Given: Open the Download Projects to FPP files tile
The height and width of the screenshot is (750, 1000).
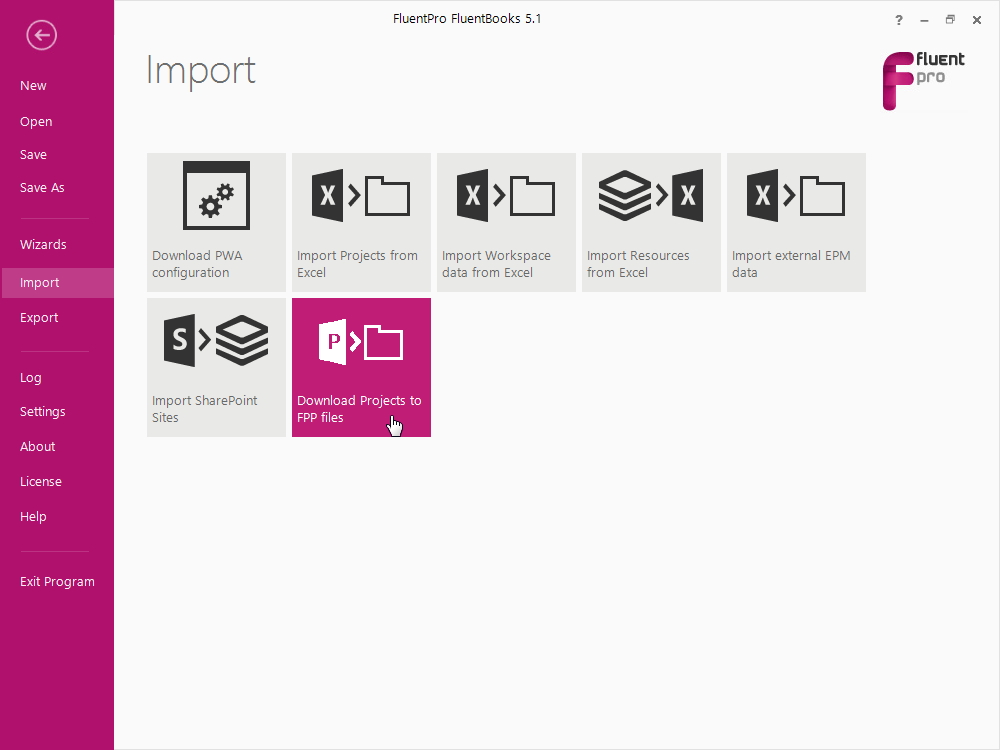Looking at the screenshot, I should tap(362, 367).
